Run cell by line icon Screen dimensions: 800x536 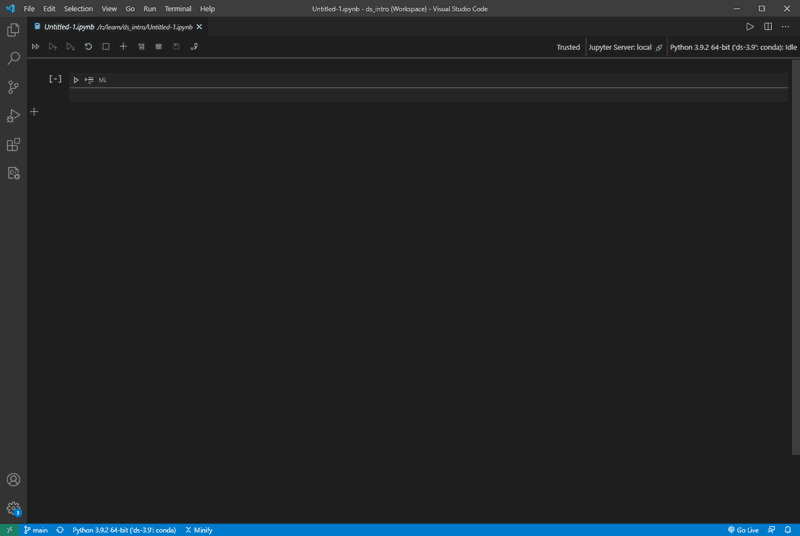89,80
